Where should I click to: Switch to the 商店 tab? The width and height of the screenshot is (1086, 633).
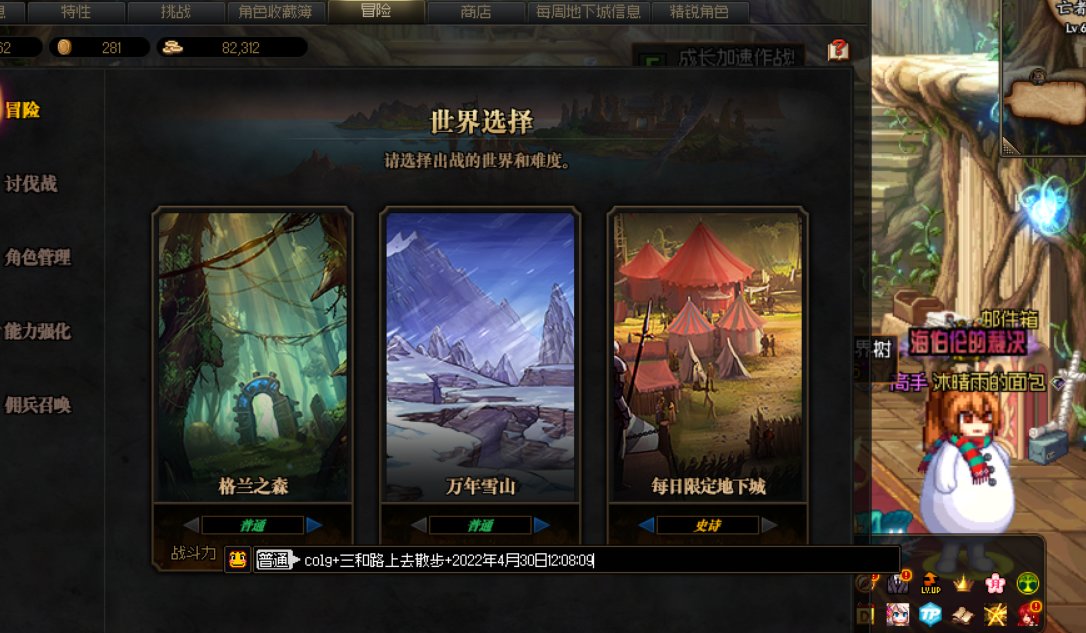[476, 12]
